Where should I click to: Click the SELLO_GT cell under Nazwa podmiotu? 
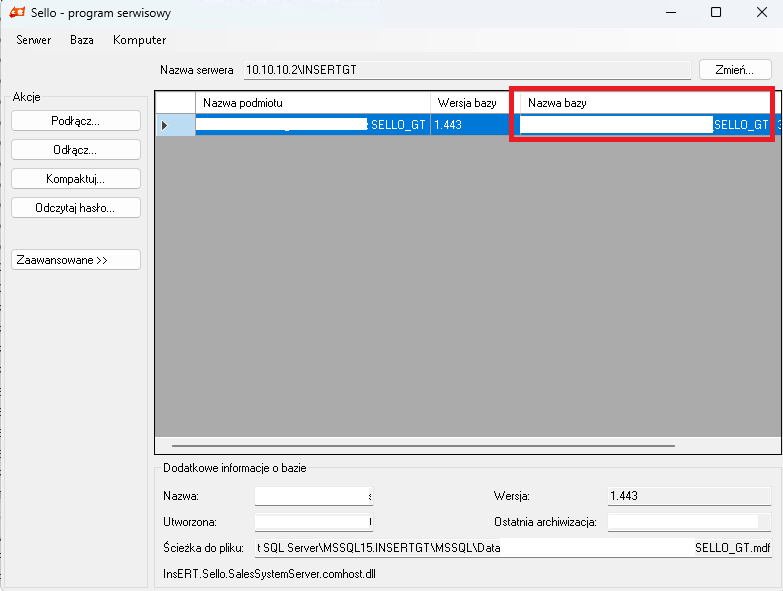point(313,125)
